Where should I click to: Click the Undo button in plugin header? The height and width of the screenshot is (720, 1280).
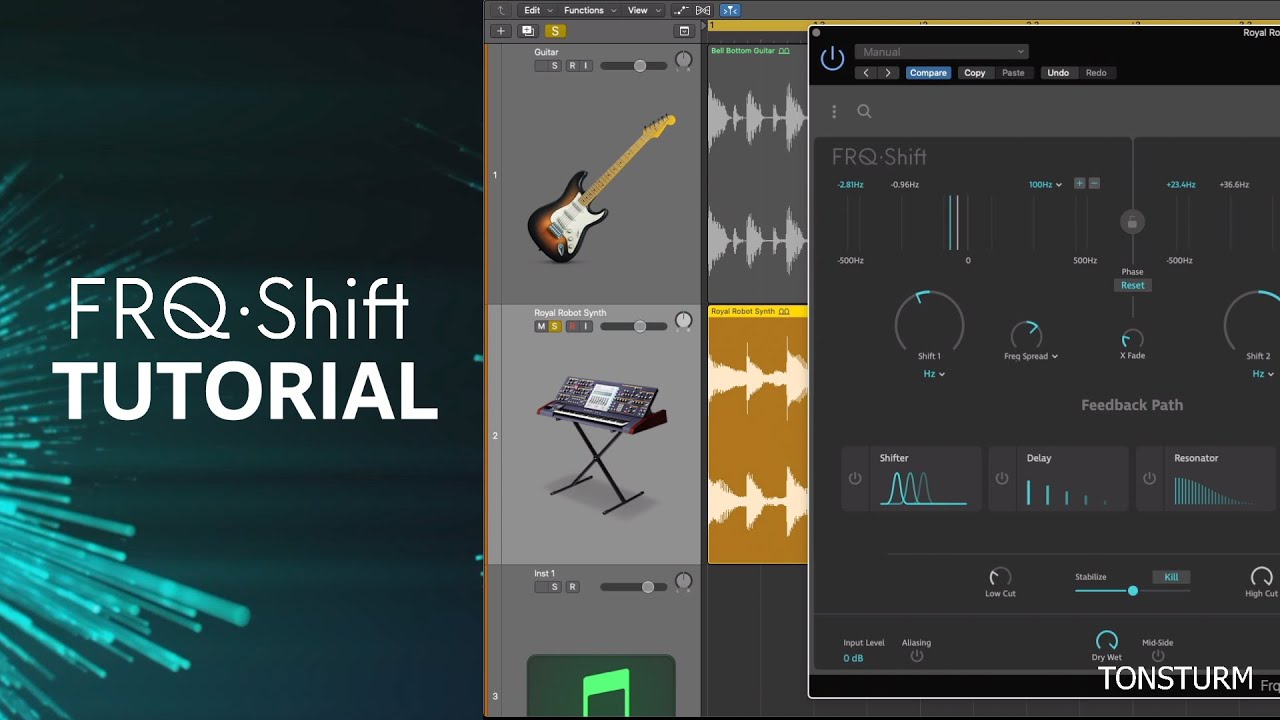pos(1058,73)
